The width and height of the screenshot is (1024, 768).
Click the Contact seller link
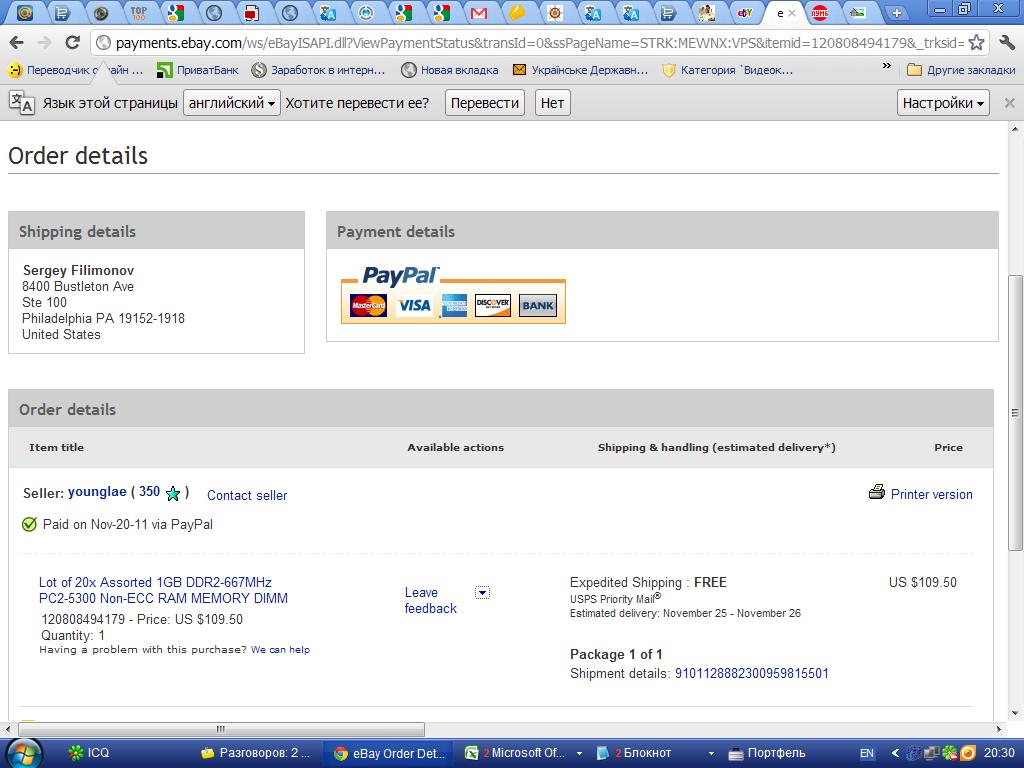click(x=247, y=495)
